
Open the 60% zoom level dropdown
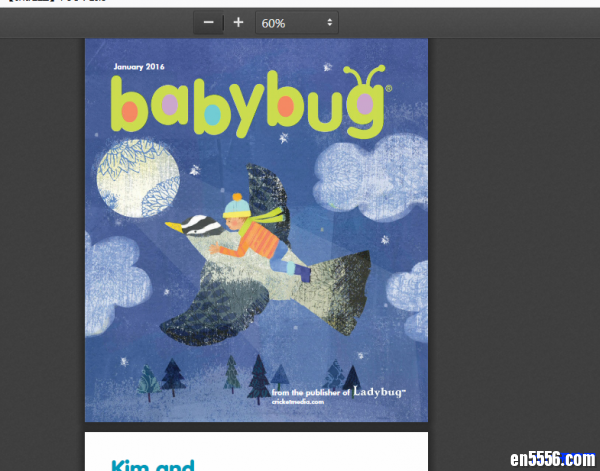(x=296, y=22)
